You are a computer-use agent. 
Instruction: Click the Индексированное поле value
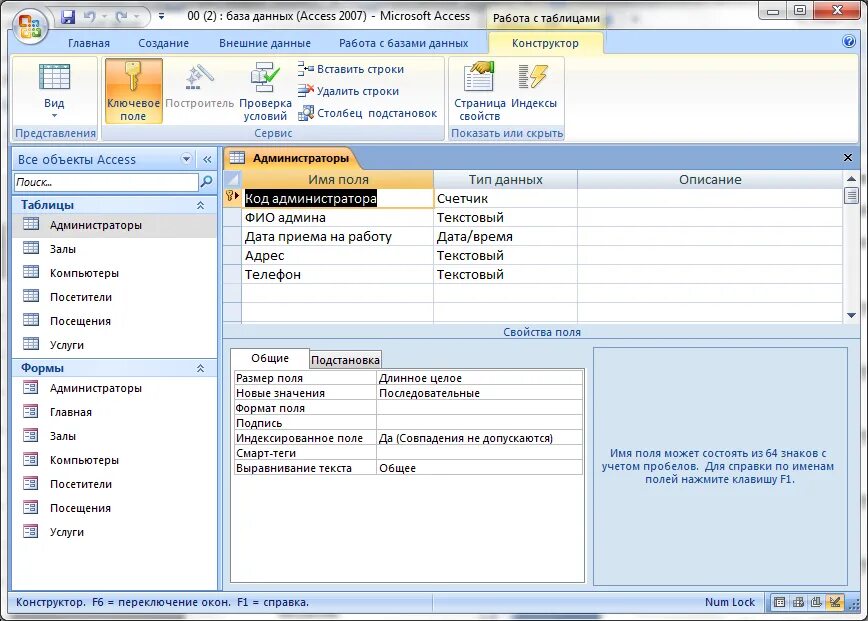tap(479, 438)
